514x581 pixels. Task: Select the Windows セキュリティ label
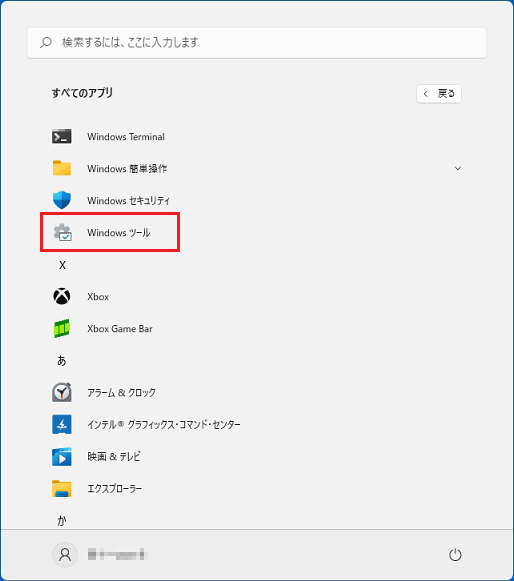(128, 200)
